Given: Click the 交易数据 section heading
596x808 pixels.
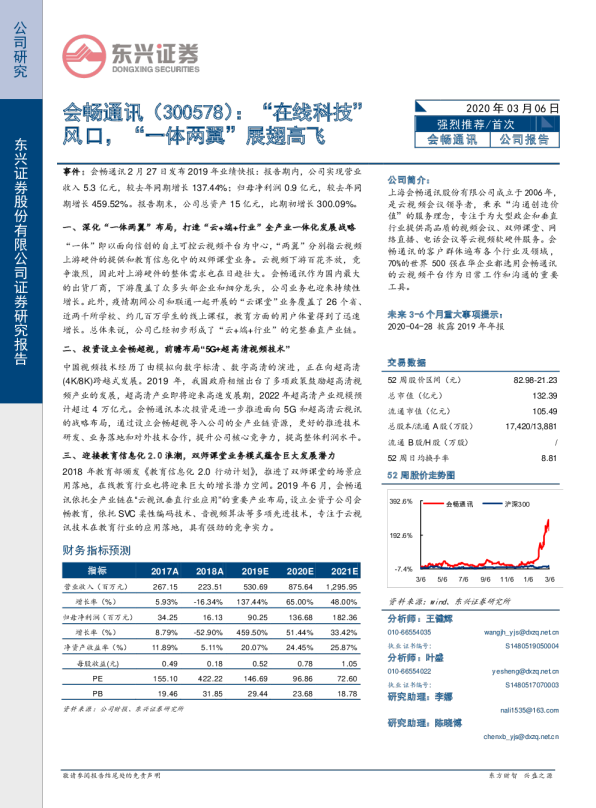Looking at the screenshot, I should click(x=406, y=362).
